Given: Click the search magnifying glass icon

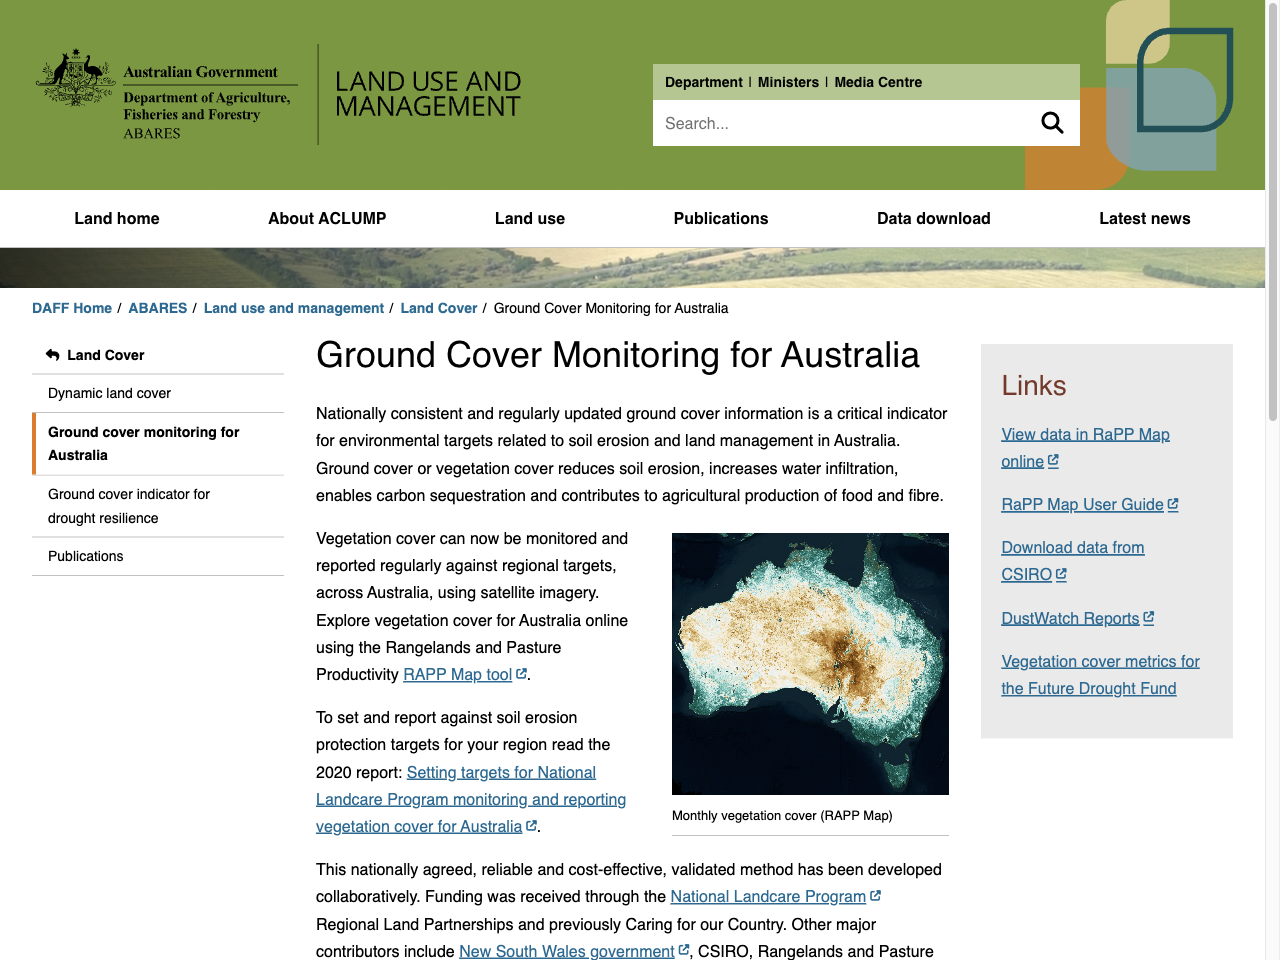Looking at the screenshot, I should pos(1052,122).
